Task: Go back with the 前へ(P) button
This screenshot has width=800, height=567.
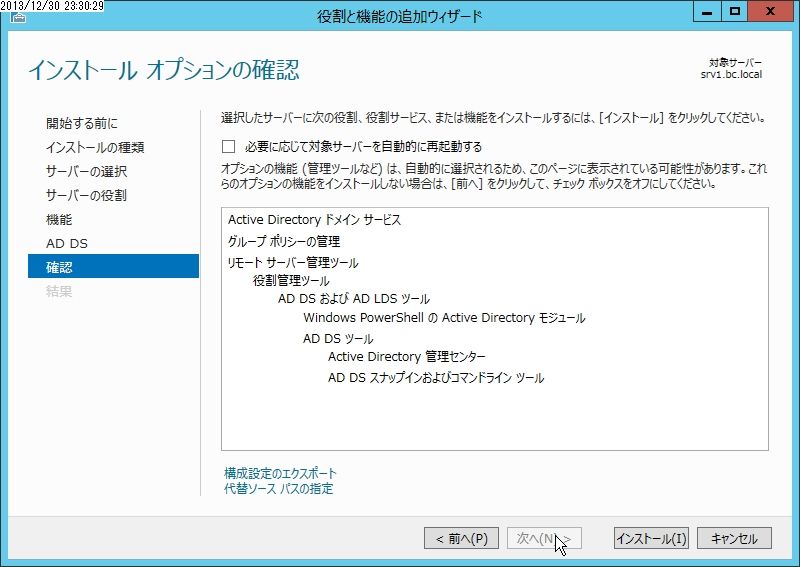Action: (x=461, y=538)
